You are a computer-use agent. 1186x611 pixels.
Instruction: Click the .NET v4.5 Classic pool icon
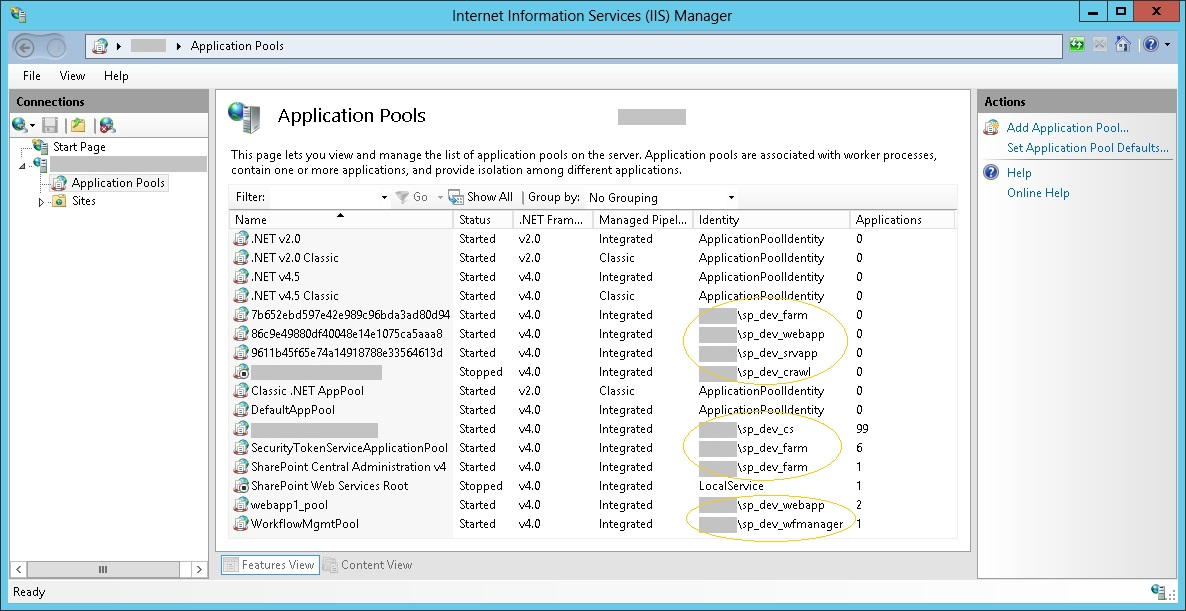pyautogui.click(x=241, y=296)
